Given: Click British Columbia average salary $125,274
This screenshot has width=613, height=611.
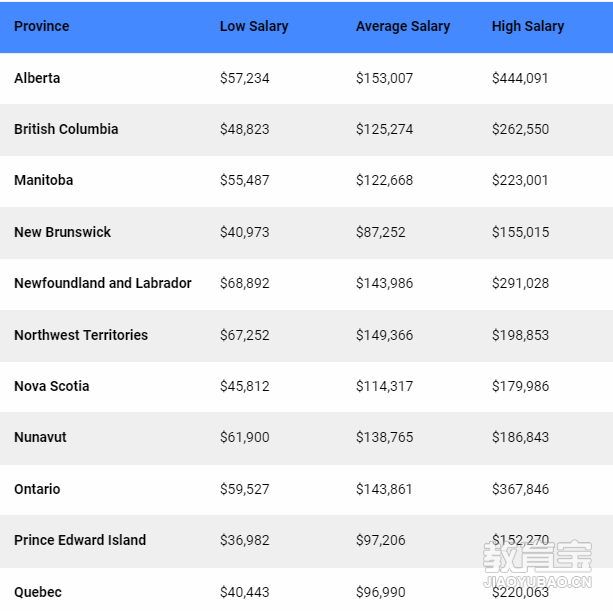Looking at the screenshot, I should (384, 129).
